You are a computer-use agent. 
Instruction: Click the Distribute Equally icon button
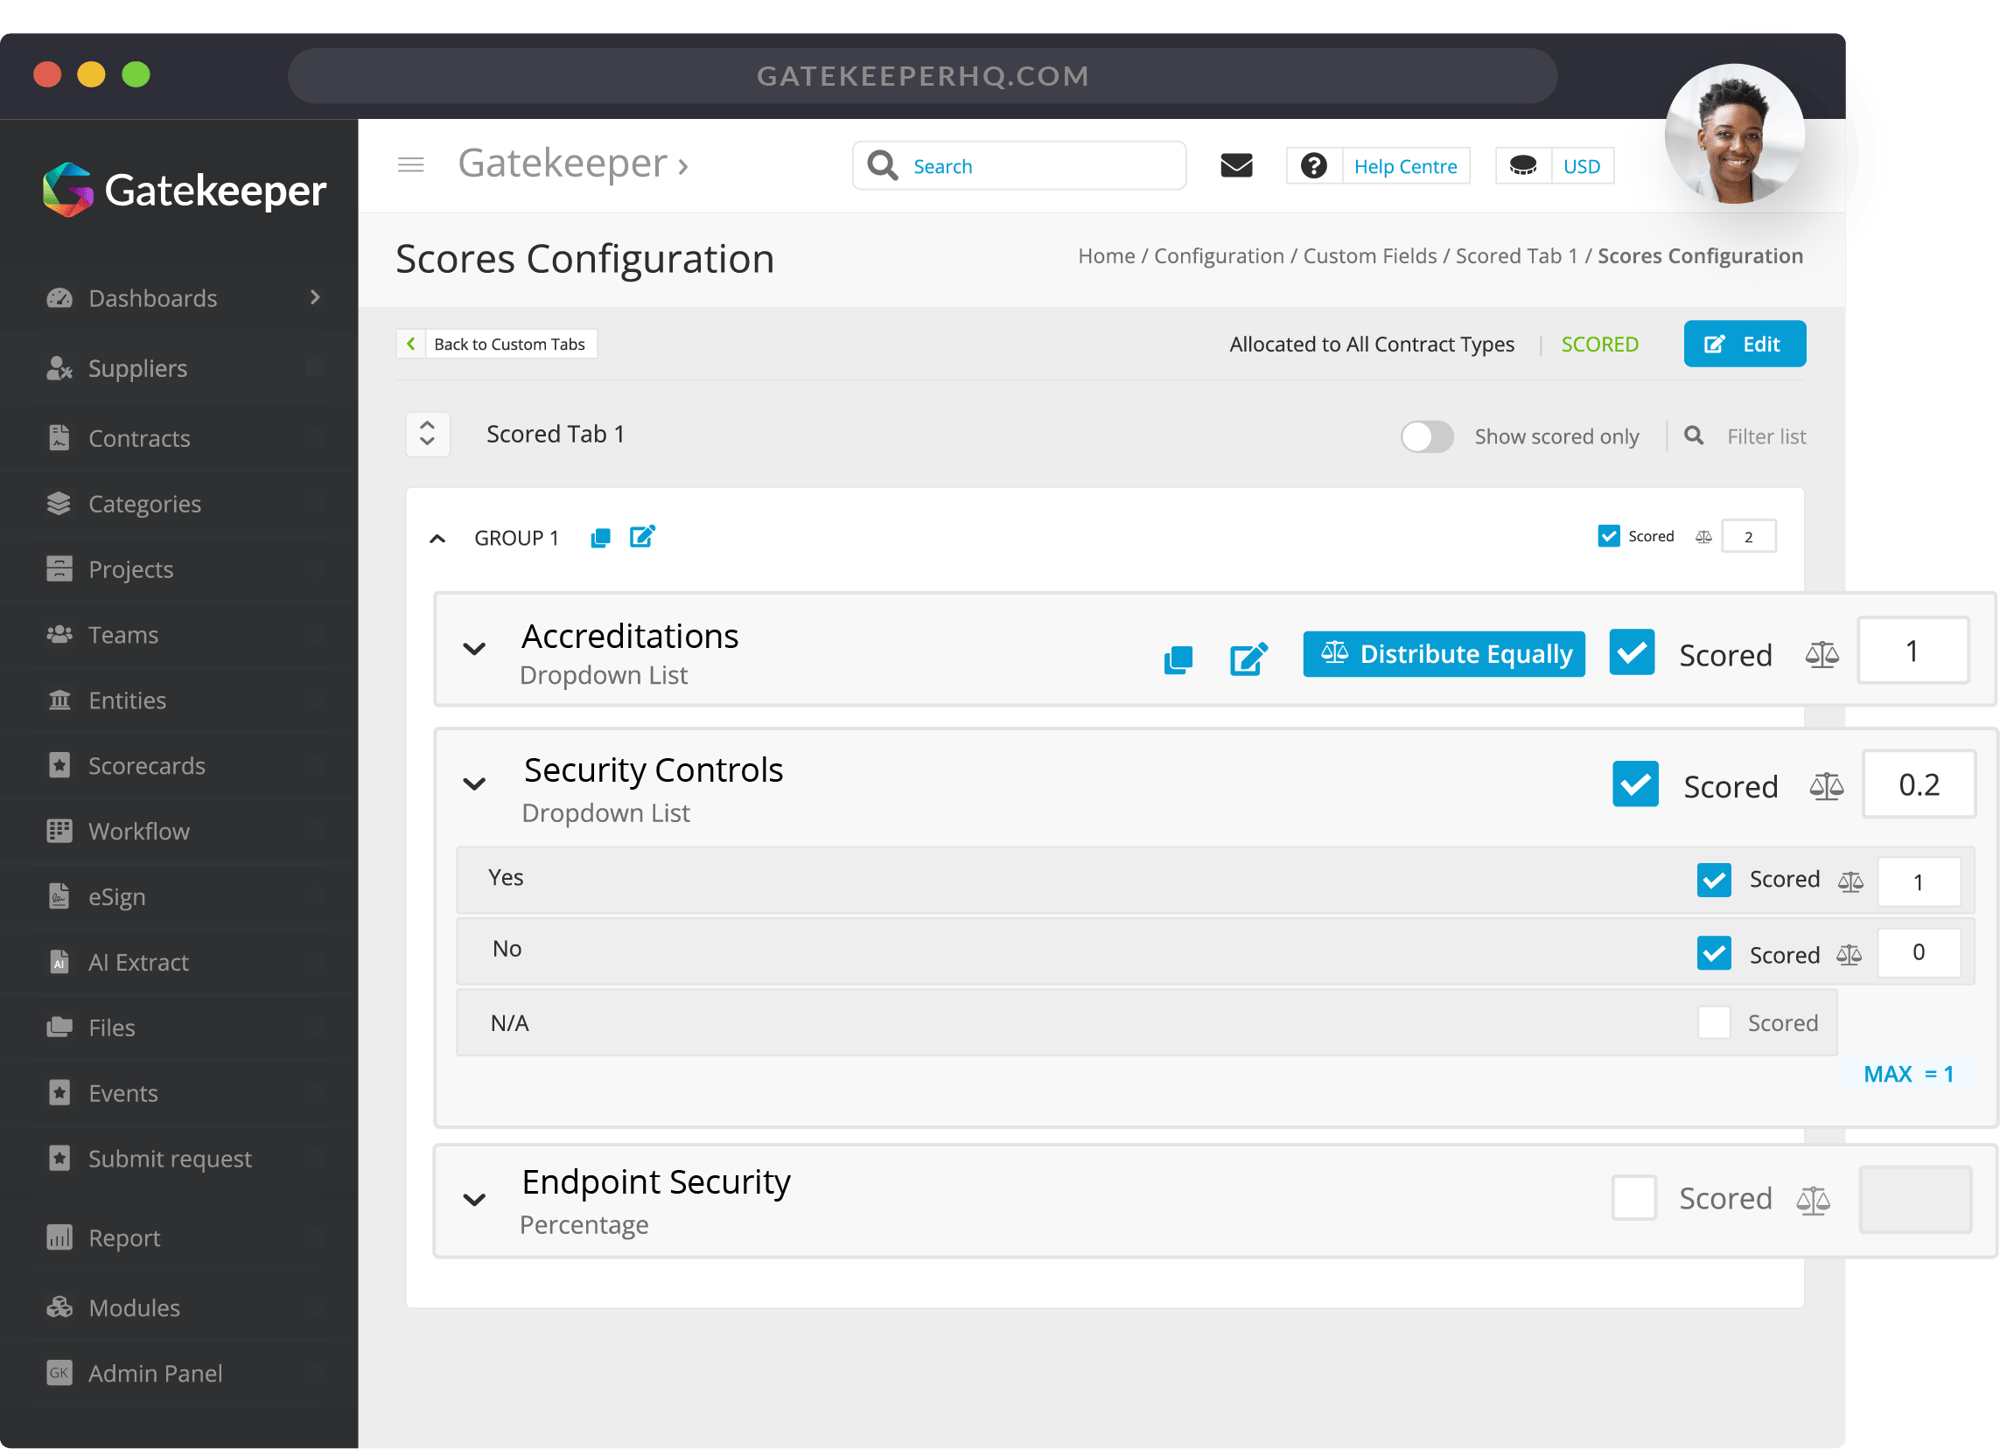[1446, 652]
